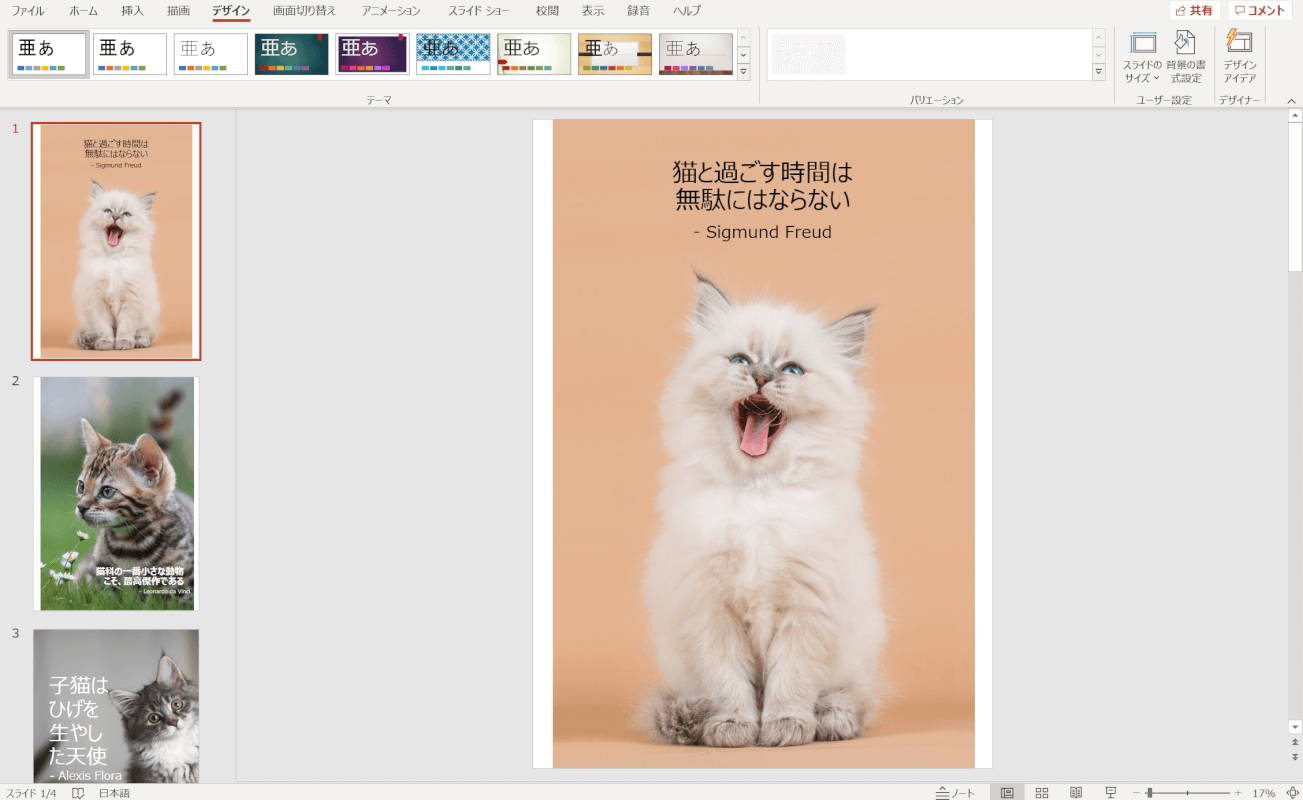This screenshot has width=1303, height=800.
Task: Click the コメント button
Action: (1260, 11)
